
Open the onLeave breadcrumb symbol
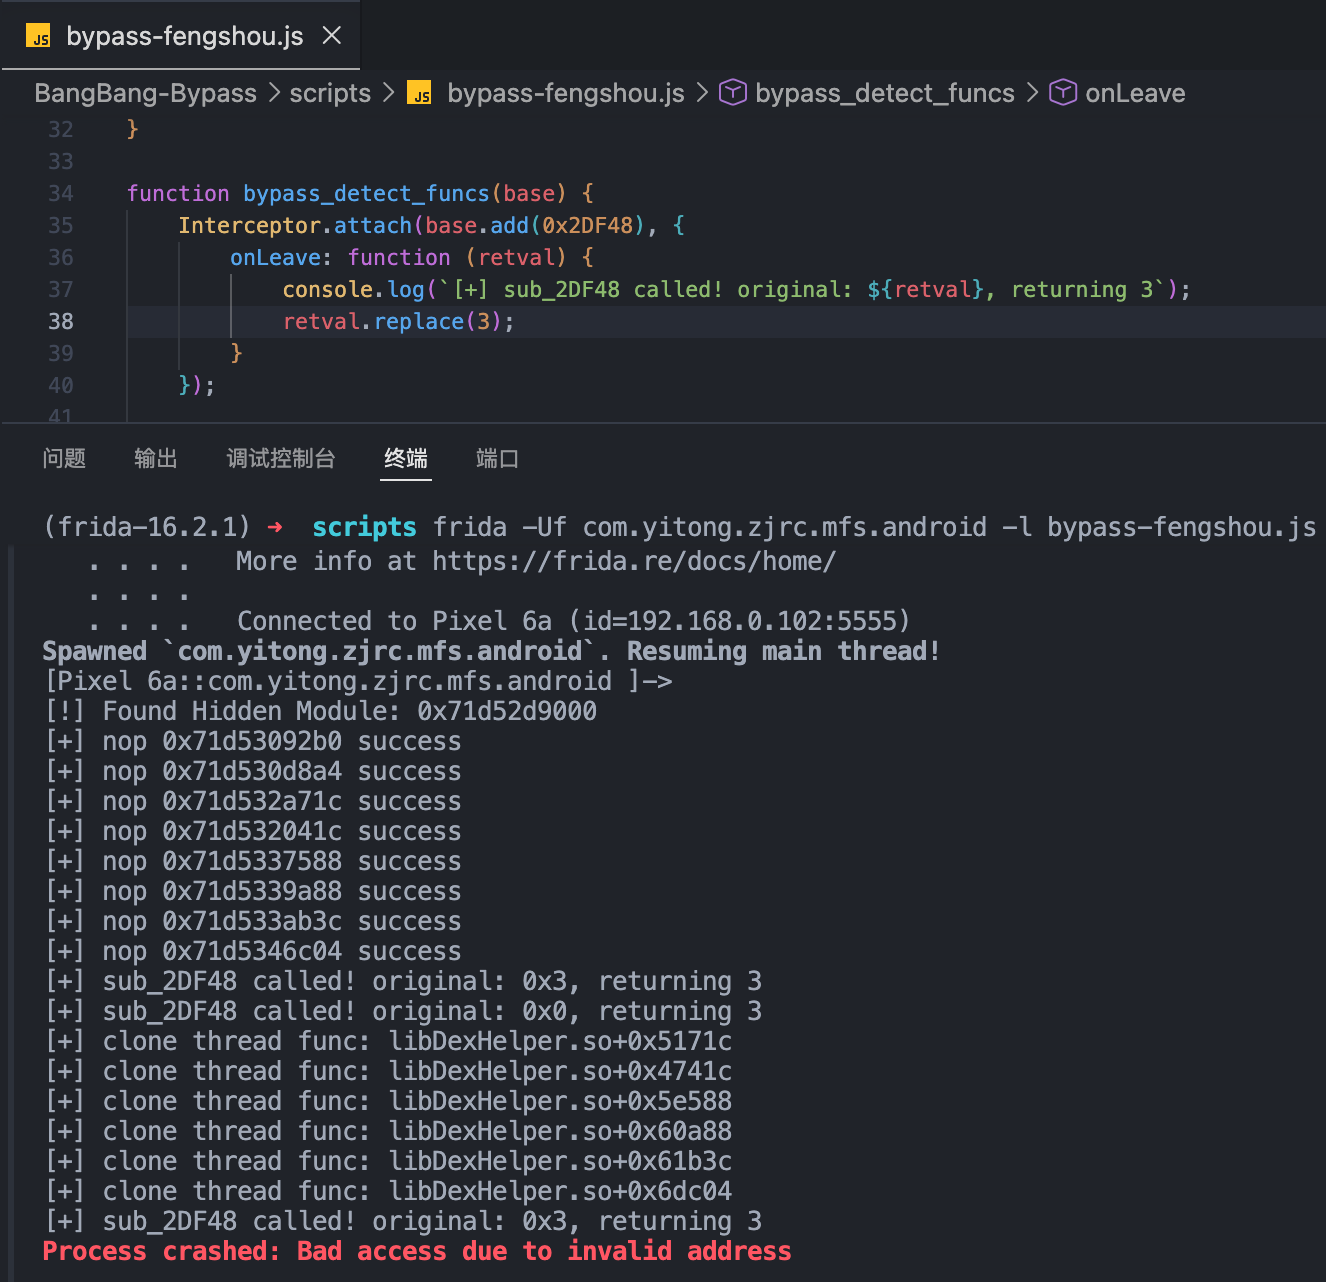(x=1135, y=93)
